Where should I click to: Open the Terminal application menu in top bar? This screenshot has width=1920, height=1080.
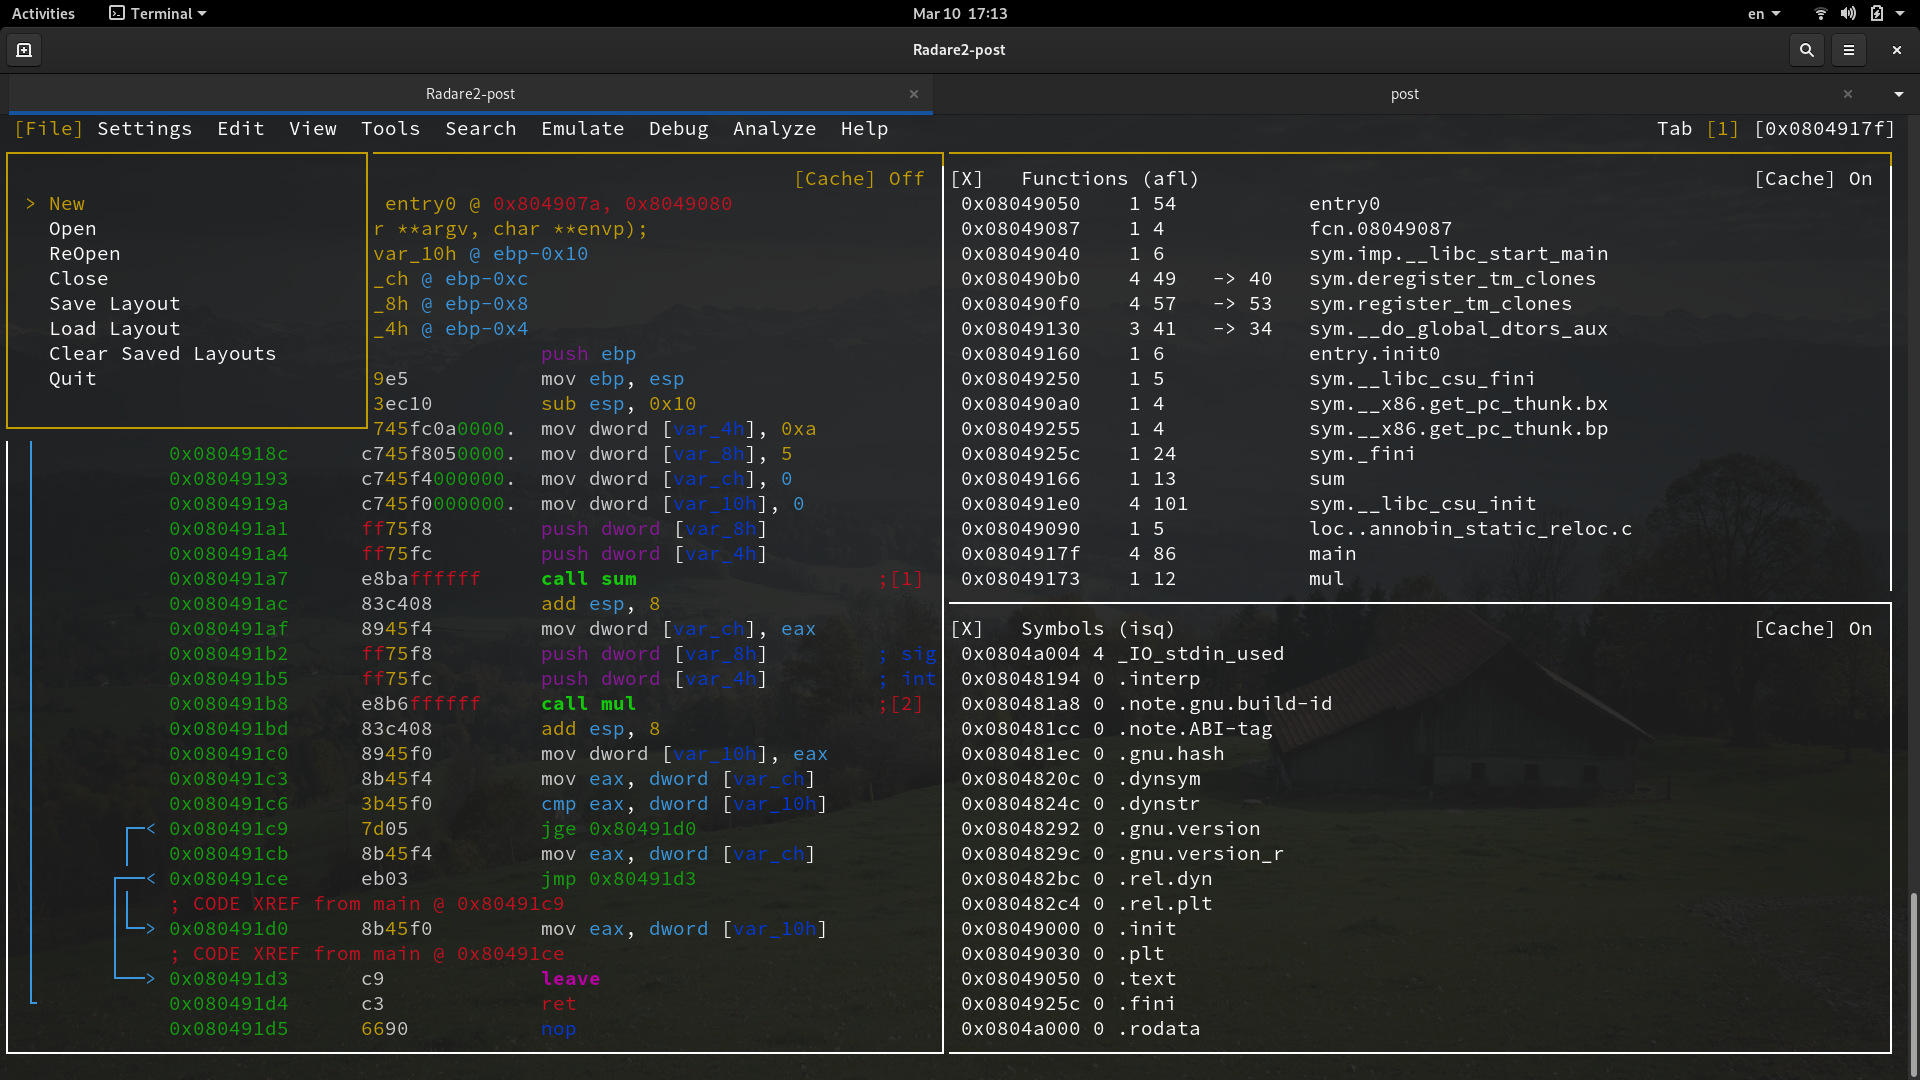click(156, 13)
